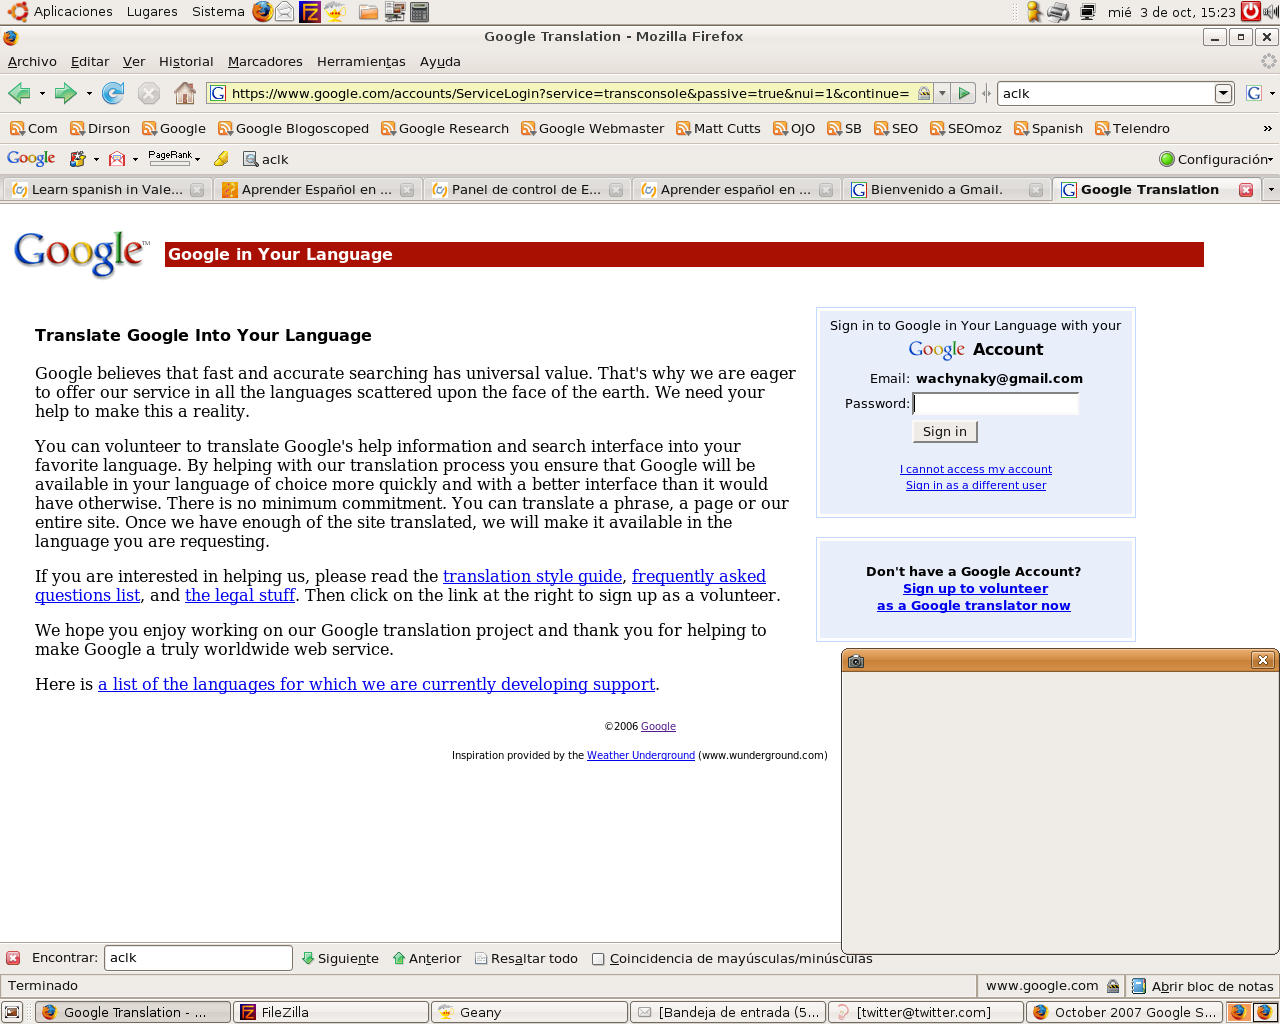Image resolution: width=1280 pixels, height=1024 pixels.
Task: Click the Gmail envelope icon in Google Toolbar
Action: coord(117,159)
